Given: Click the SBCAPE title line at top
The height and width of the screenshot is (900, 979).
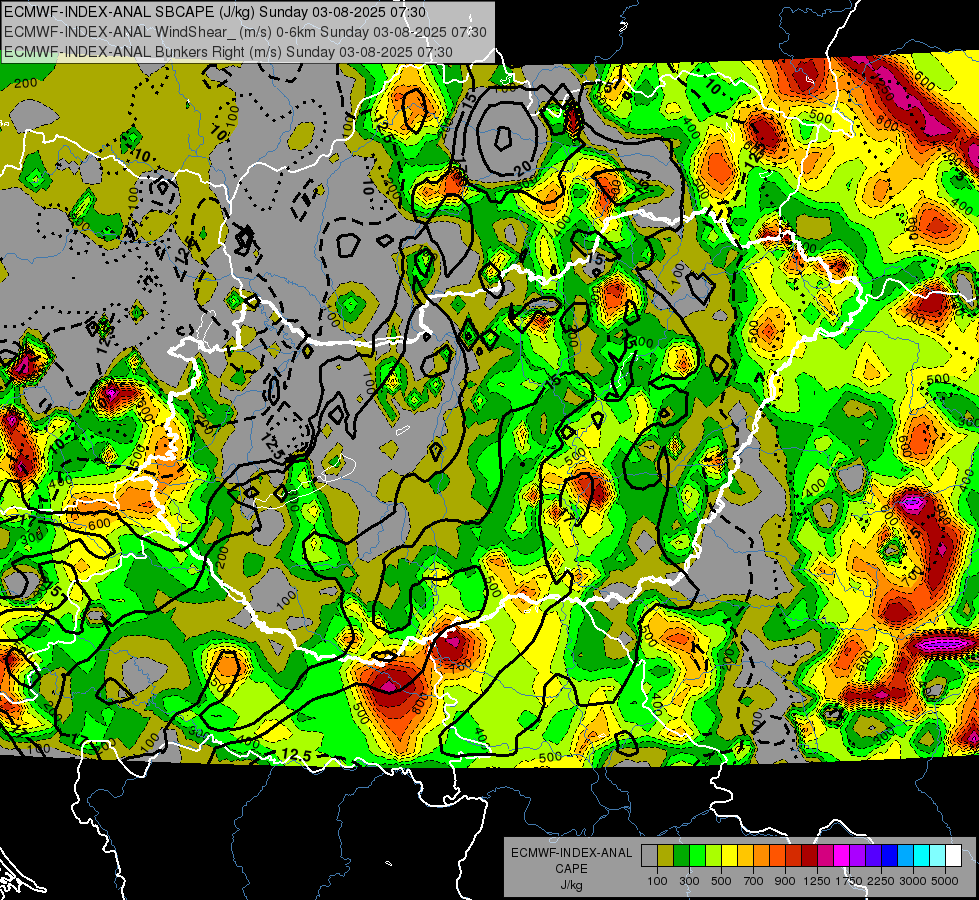Looking at the screenshot, I should tap(215, 12).
